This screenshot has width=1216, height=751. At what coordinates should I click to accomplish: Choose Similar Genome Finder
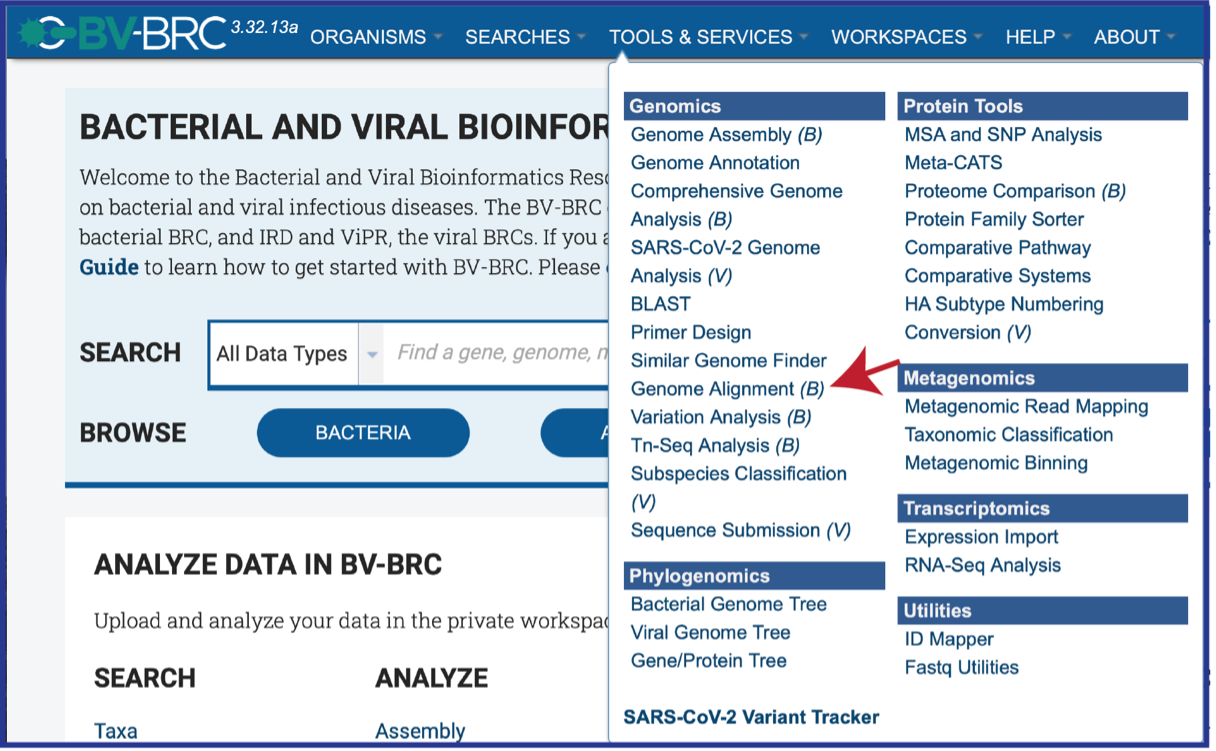click(728, 361)
